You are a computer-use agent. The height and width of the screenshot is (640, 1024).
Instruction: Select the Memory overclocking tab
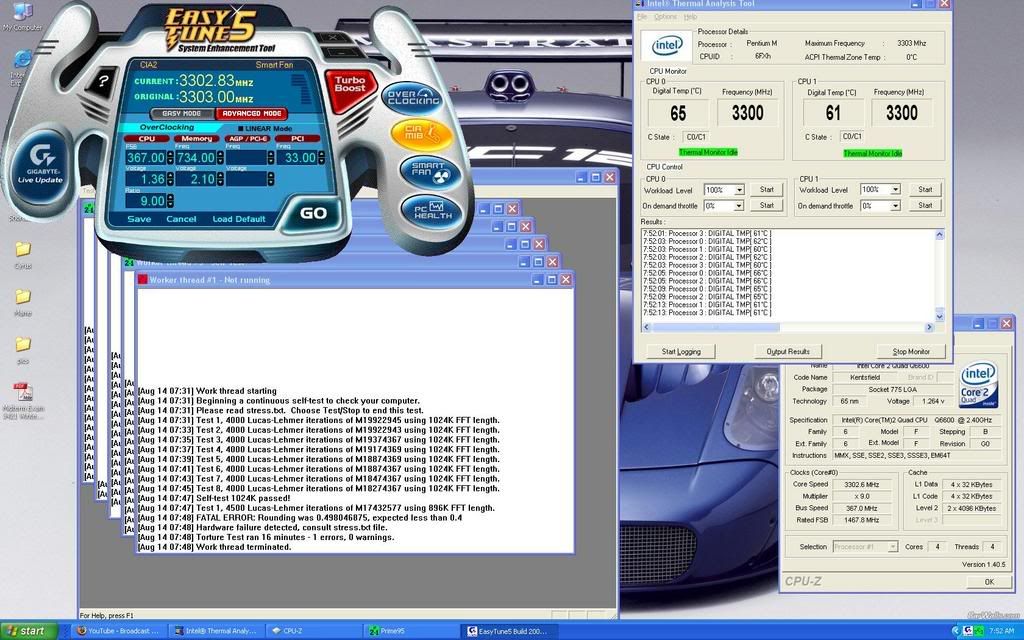[197, 138]
